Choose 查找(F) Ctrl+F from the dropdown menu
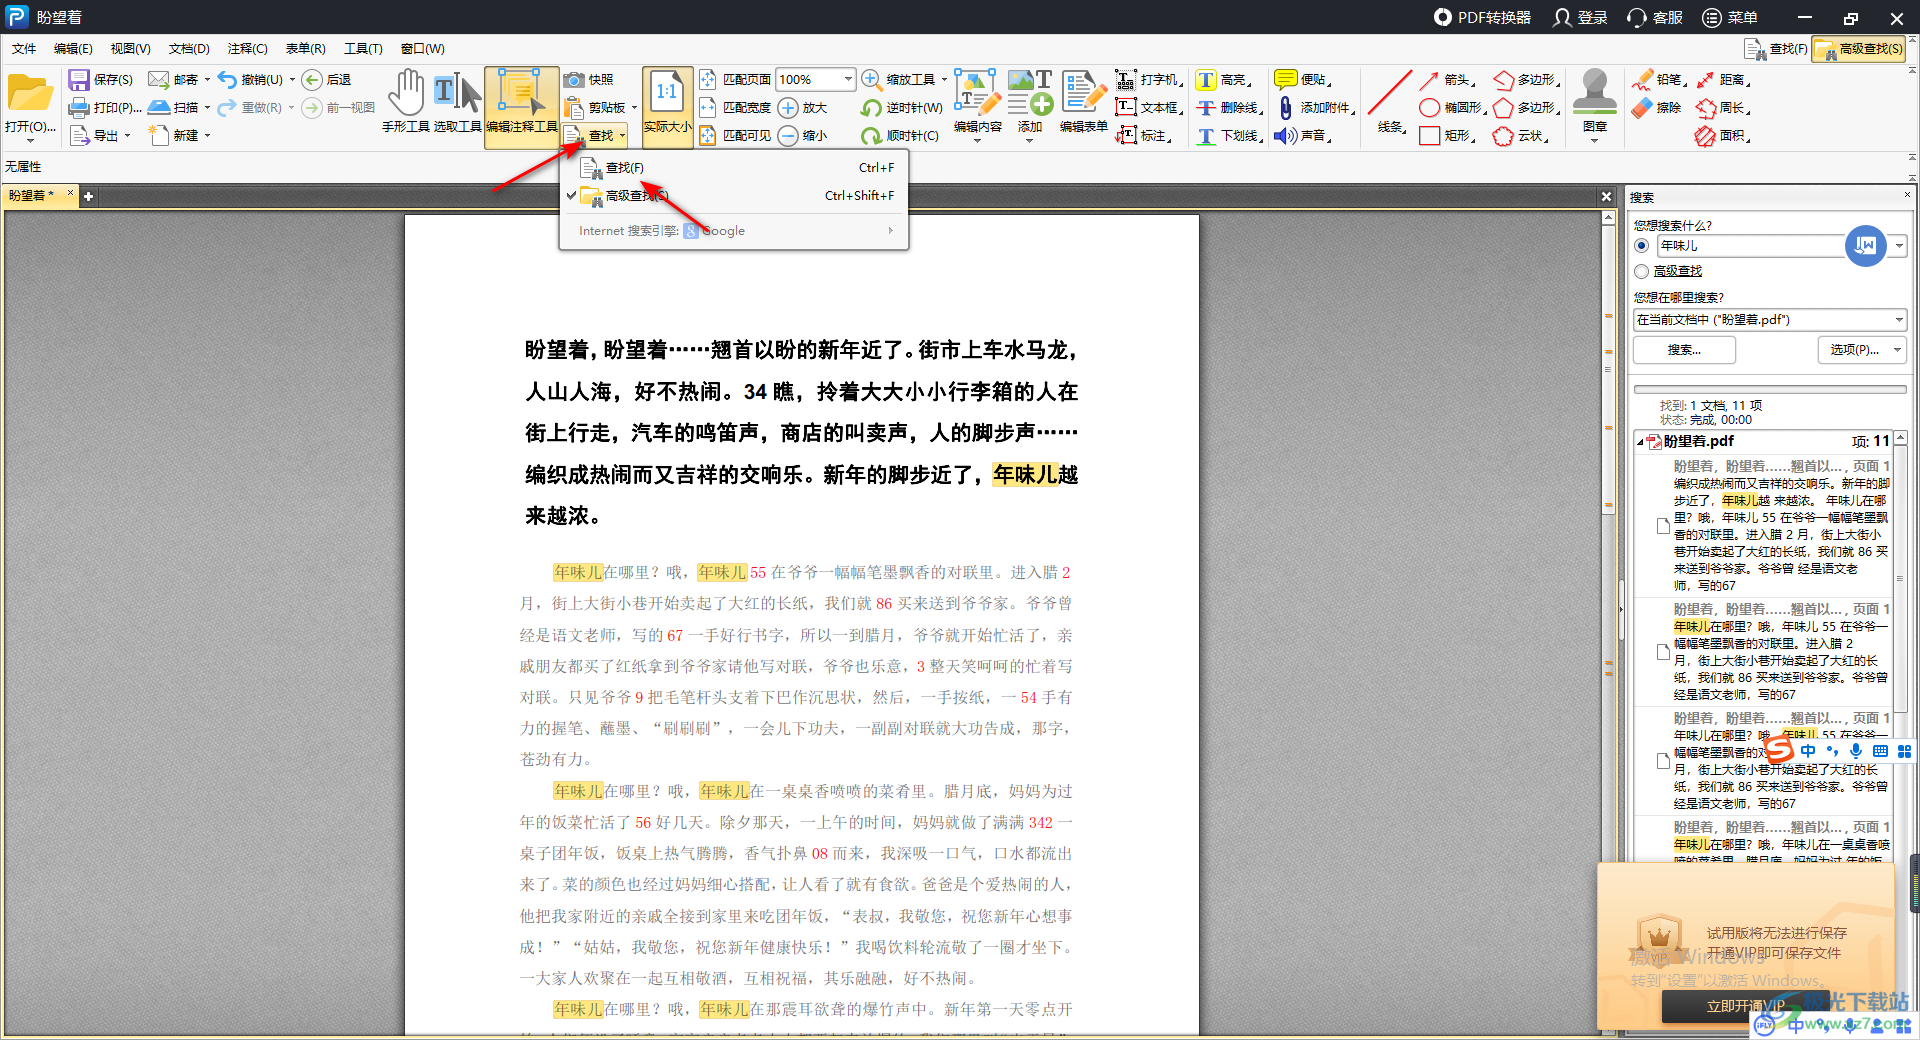The width and height of the screenshot is (1920, 1040). [735, 168]
